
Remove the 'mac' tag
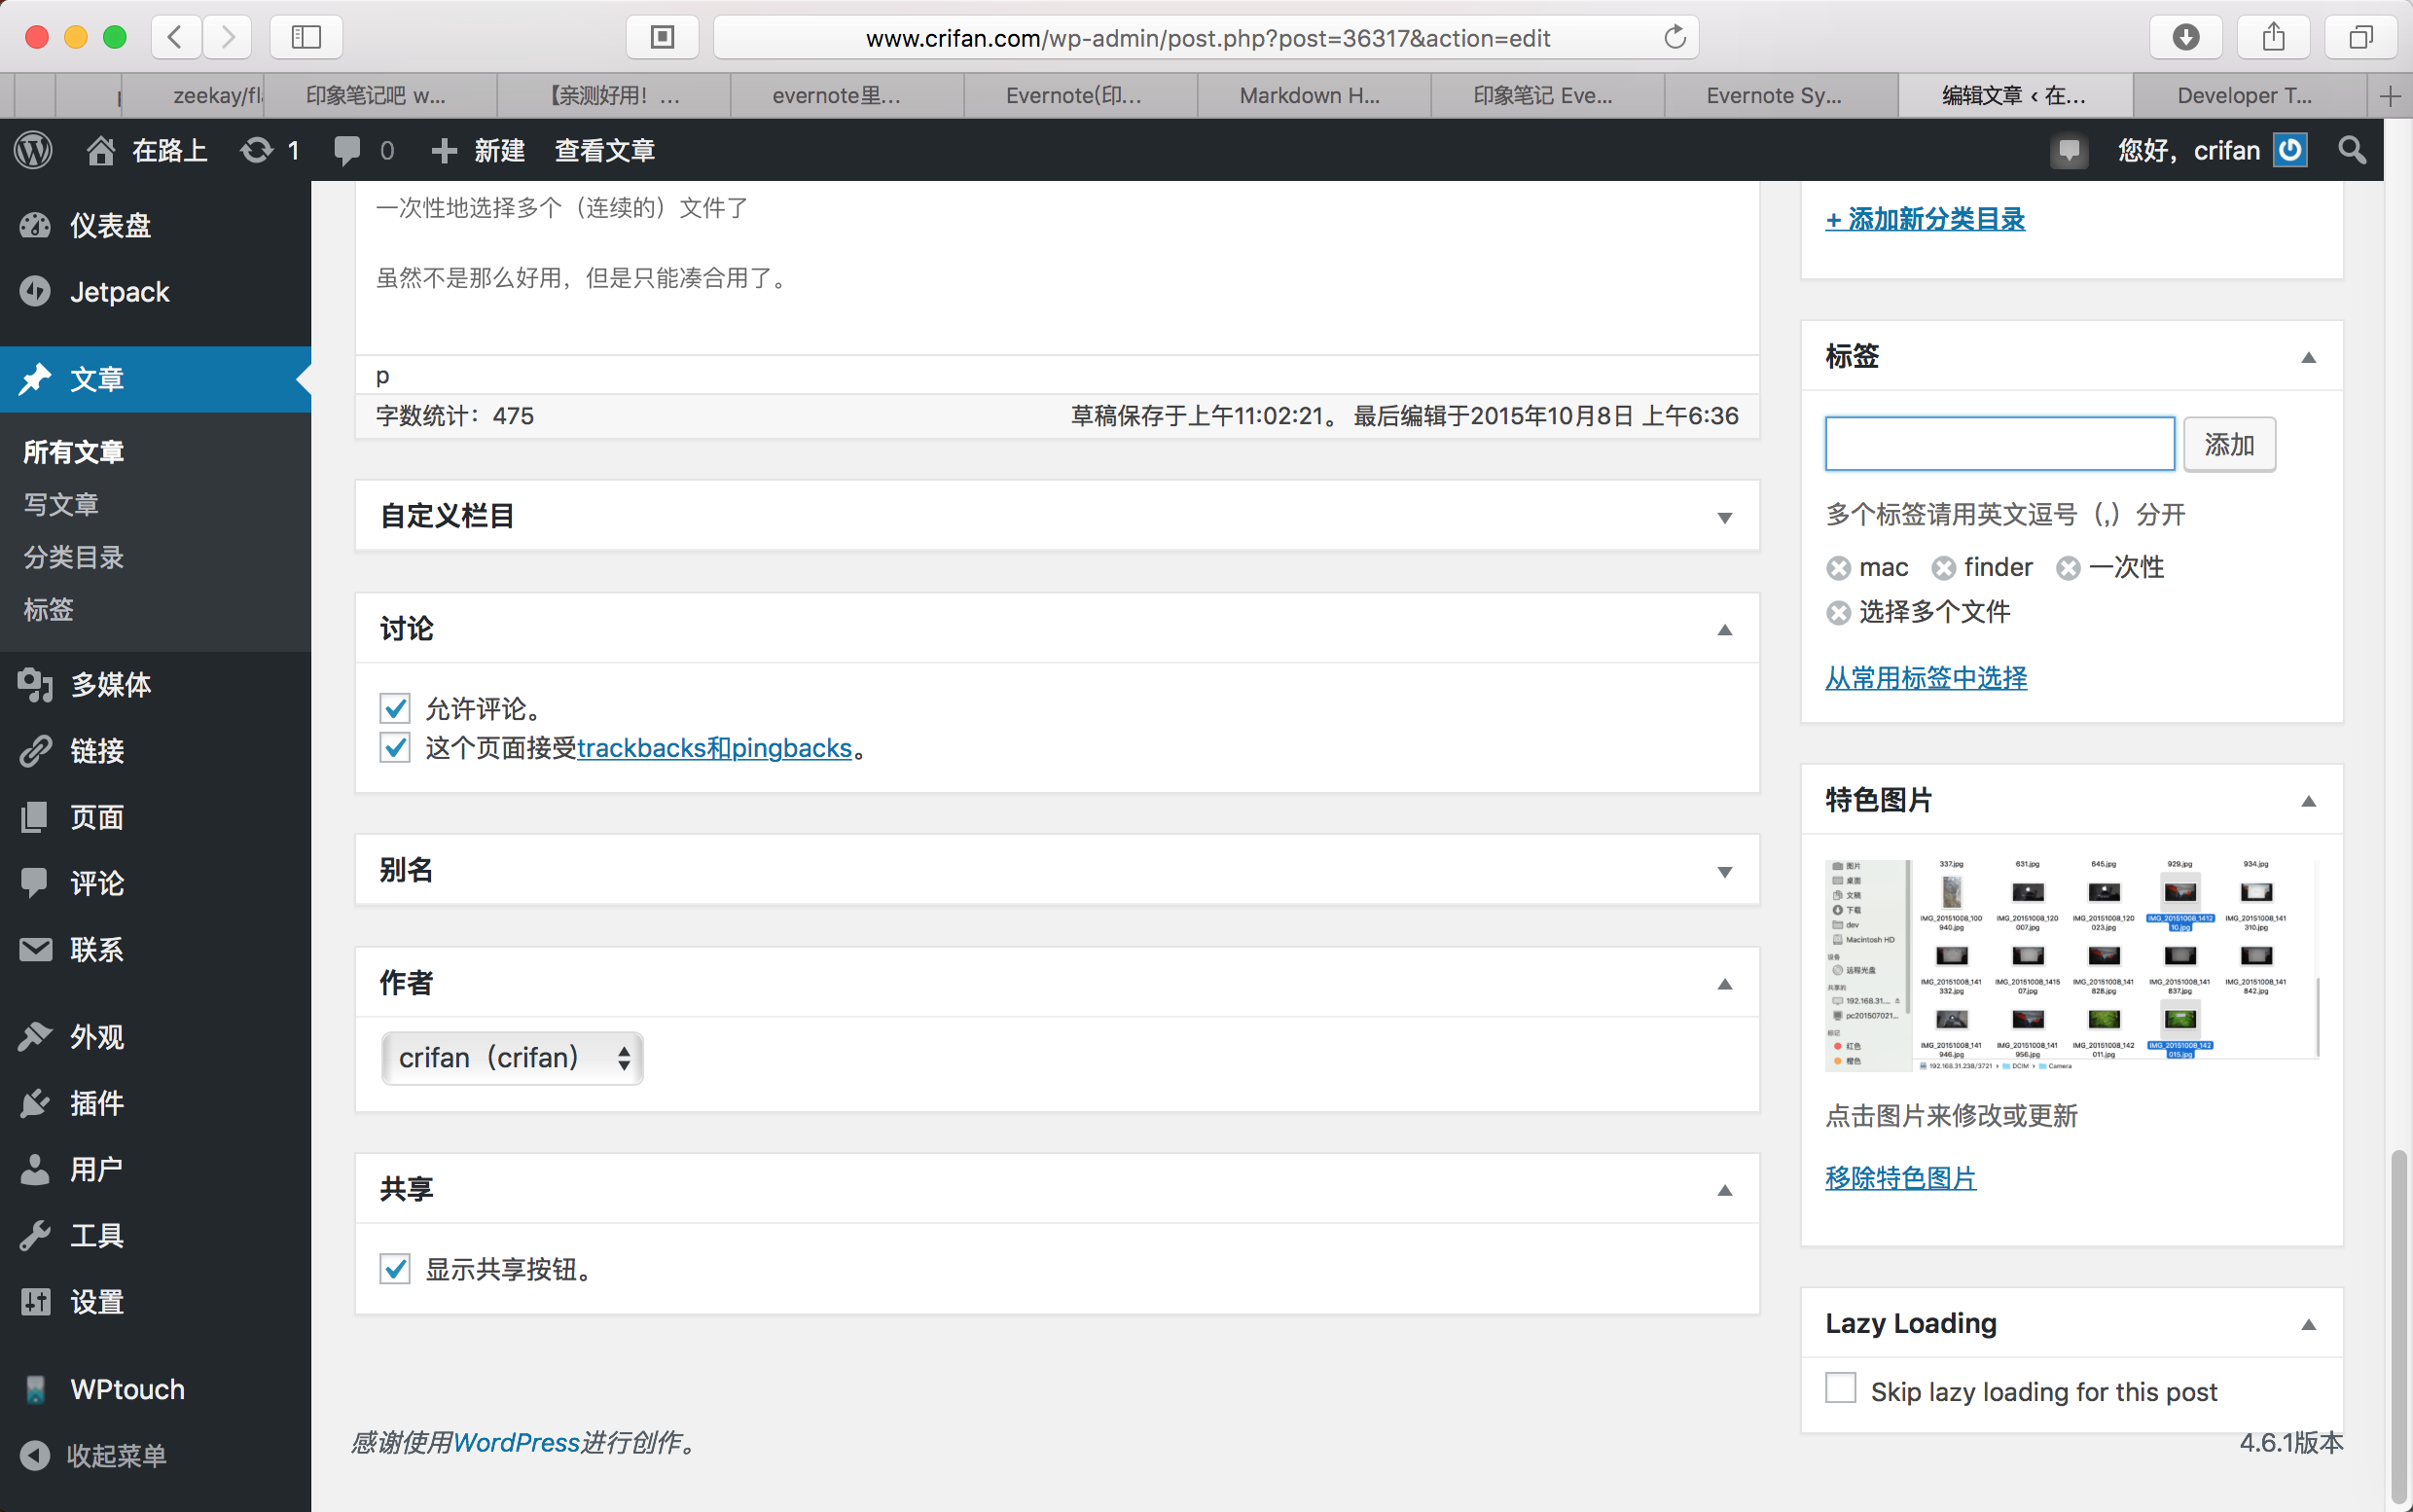tap(1838, 569)
